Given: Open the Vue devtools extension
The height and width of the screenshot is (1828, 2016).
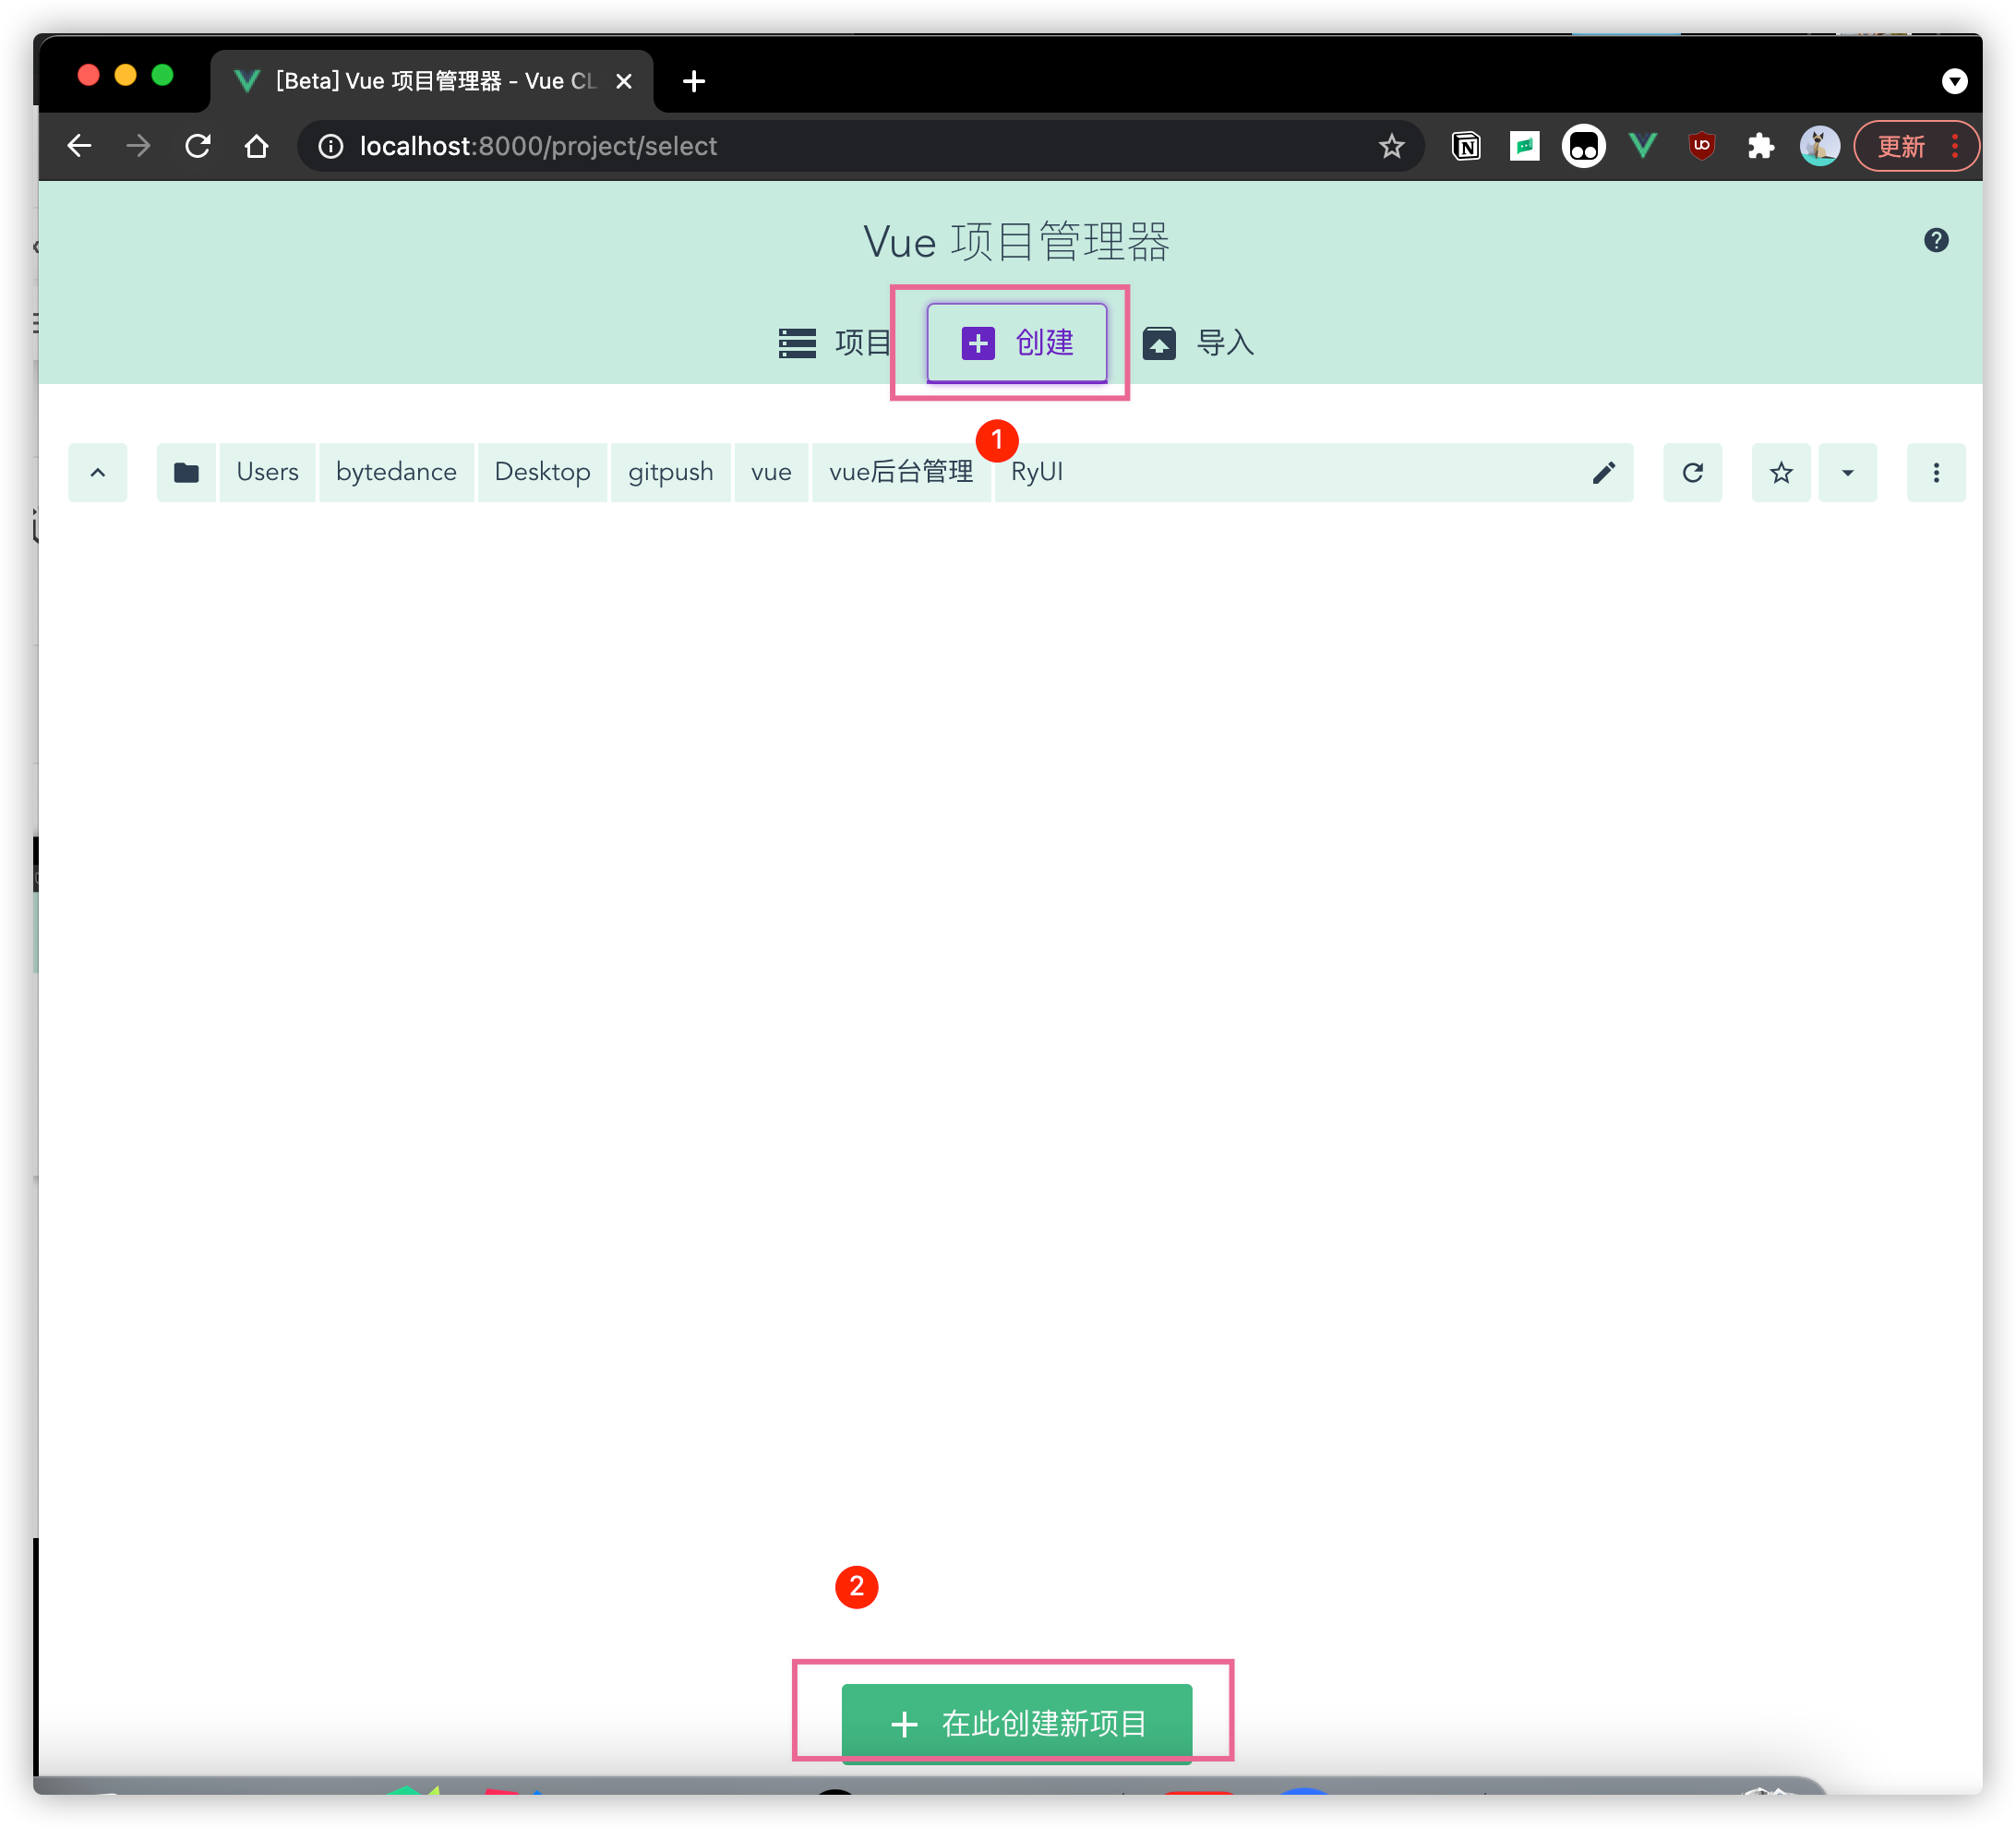Looking at the screenshot, I should pyautogui.click(x=1642, y=146).
